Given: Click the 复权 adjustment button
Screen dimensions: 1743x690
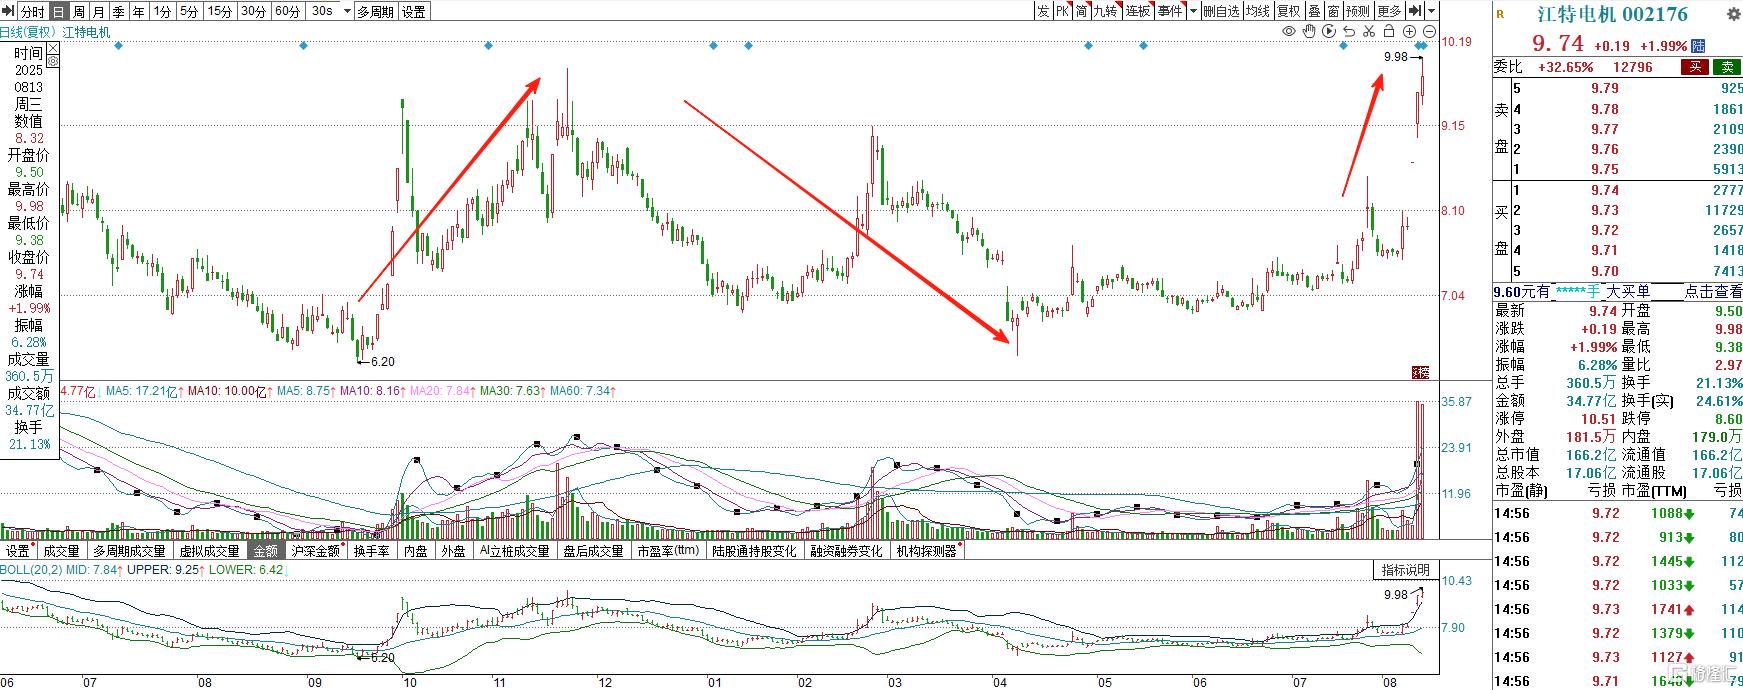Looking at the screenshot, I should pyautogui.click(x=1289, y=11).
